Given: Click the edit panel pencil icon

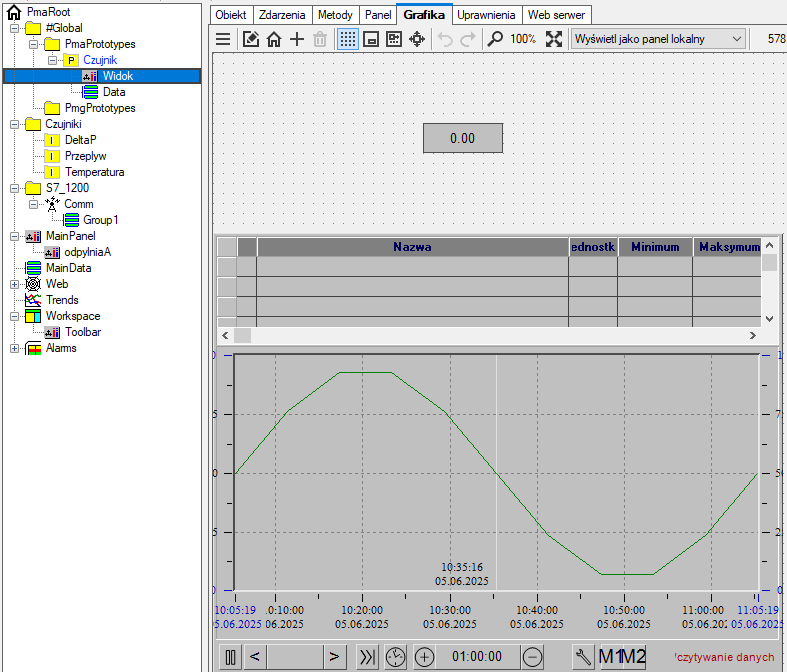Looking at the screenshot, I should point(250,39).
